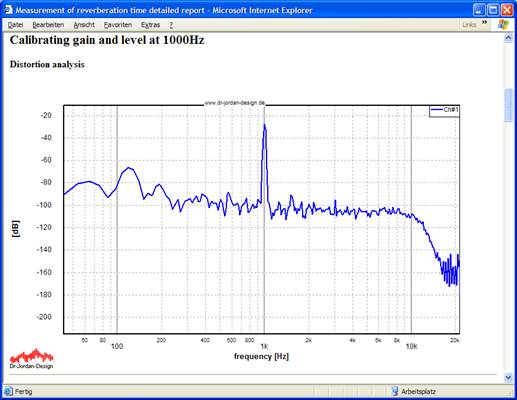Click the vertical scrollbar thumb
This screenshot has height=400, width=517.
click(x=508, y=105)
